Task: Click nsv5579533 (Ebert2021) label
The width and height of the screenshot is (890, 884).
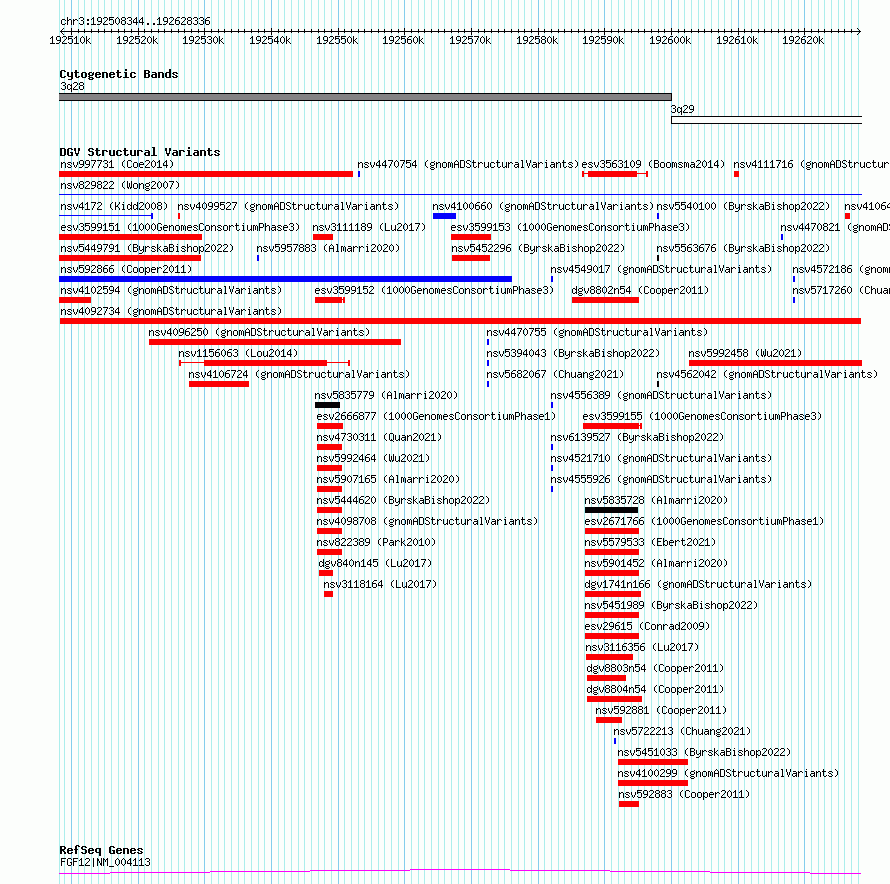Action: pos(650,542)
